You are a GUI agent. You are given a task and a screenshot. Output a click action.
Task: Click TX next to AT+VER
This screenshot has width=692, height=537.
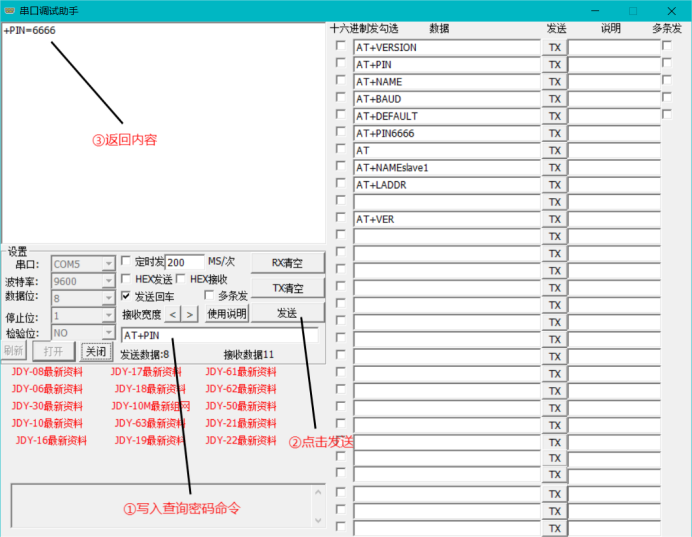pyautogui.click(x=554, y=219)
